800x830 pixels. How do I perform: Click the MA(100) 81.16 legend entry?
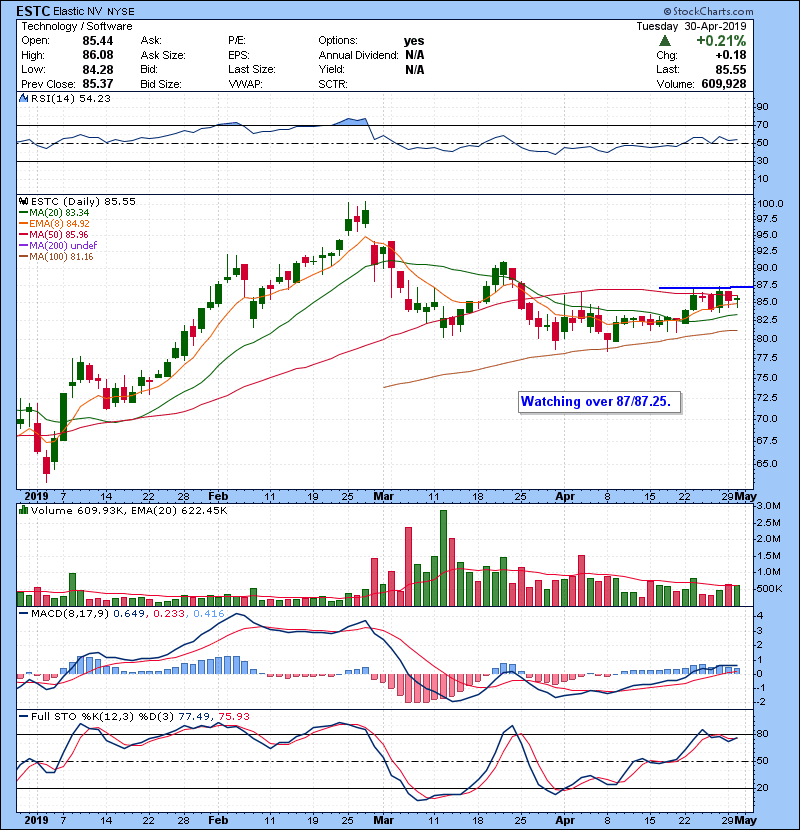56,257
